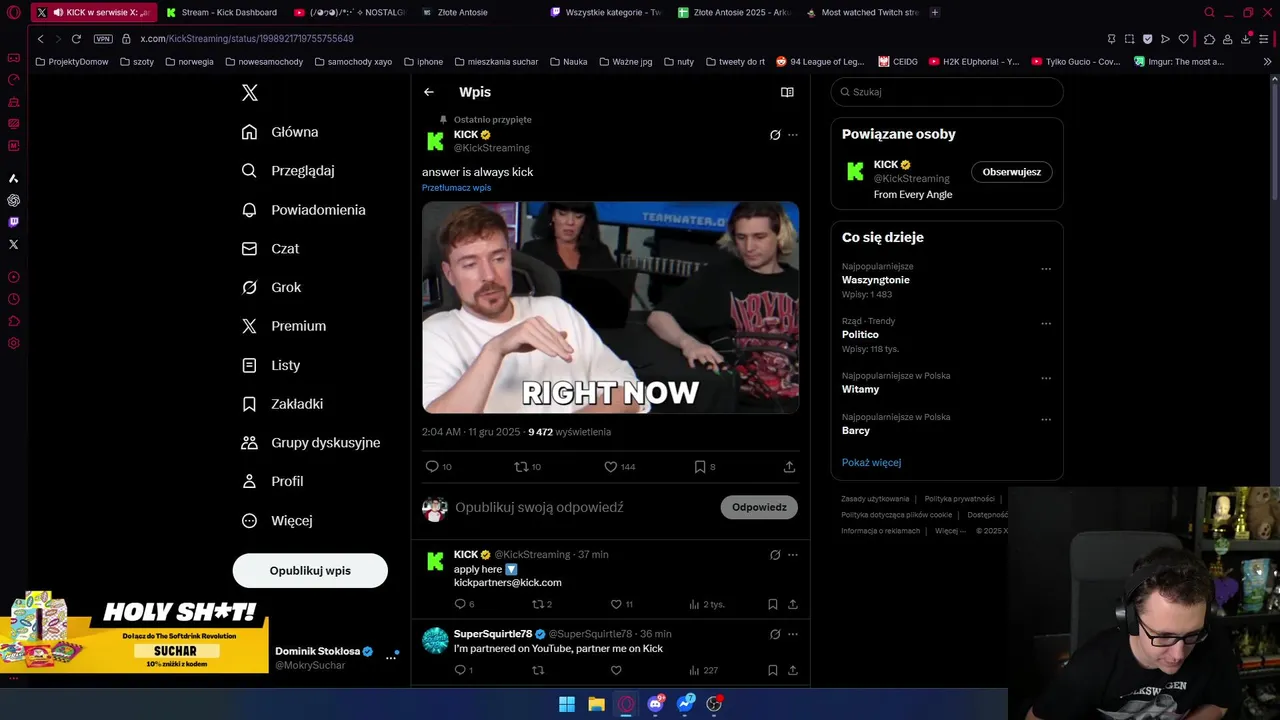Open Twitch icon in Opera sidebar
The image size is (1280, 720).
point(13,222)
